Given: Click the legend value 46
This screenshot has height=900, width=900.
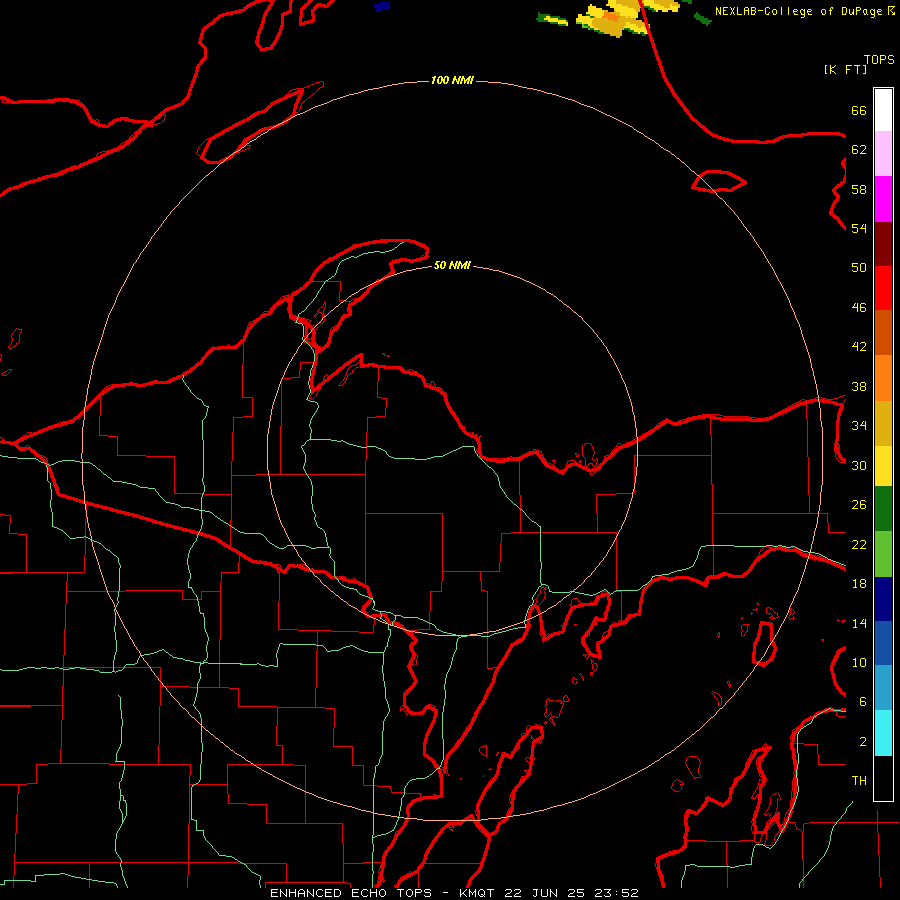Looking at the screenshot, I should click(859, 308).
